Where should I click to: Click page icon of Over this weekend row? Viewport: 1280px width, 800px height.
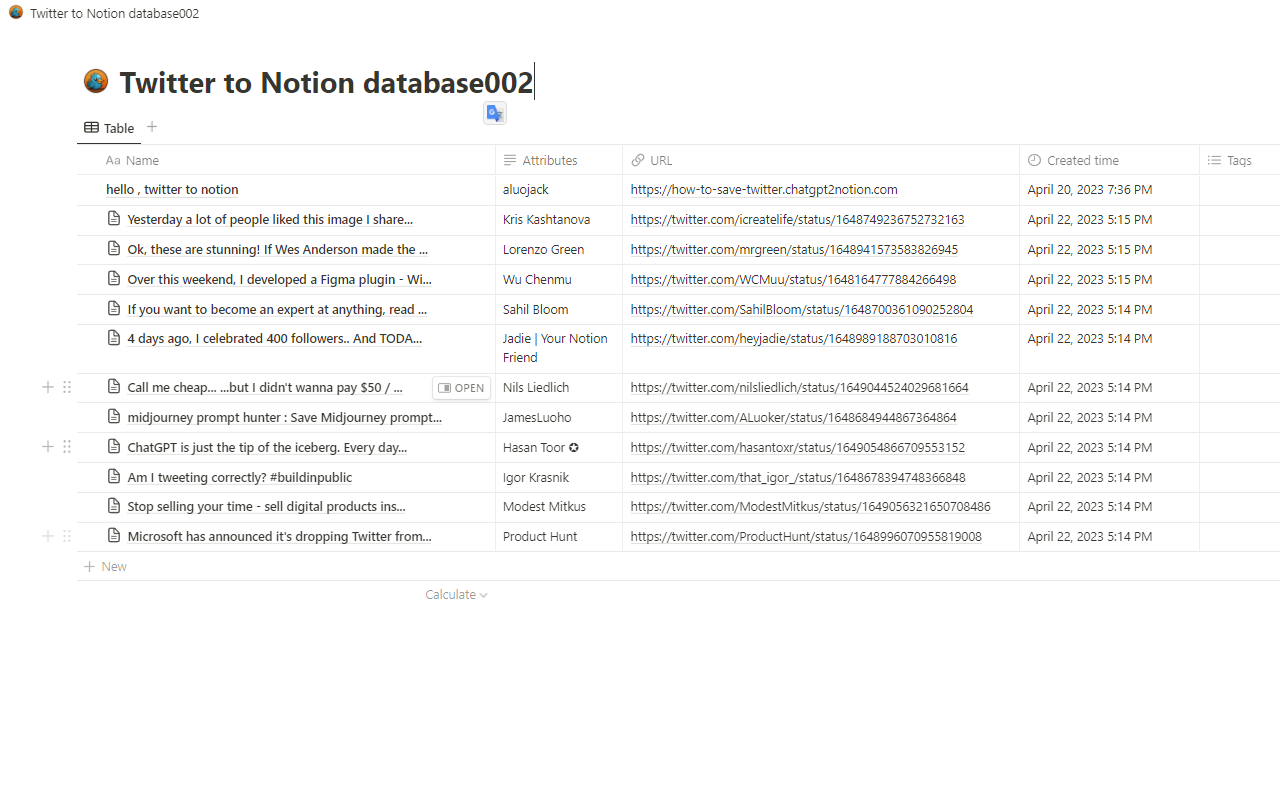click(x=114, y=279)
